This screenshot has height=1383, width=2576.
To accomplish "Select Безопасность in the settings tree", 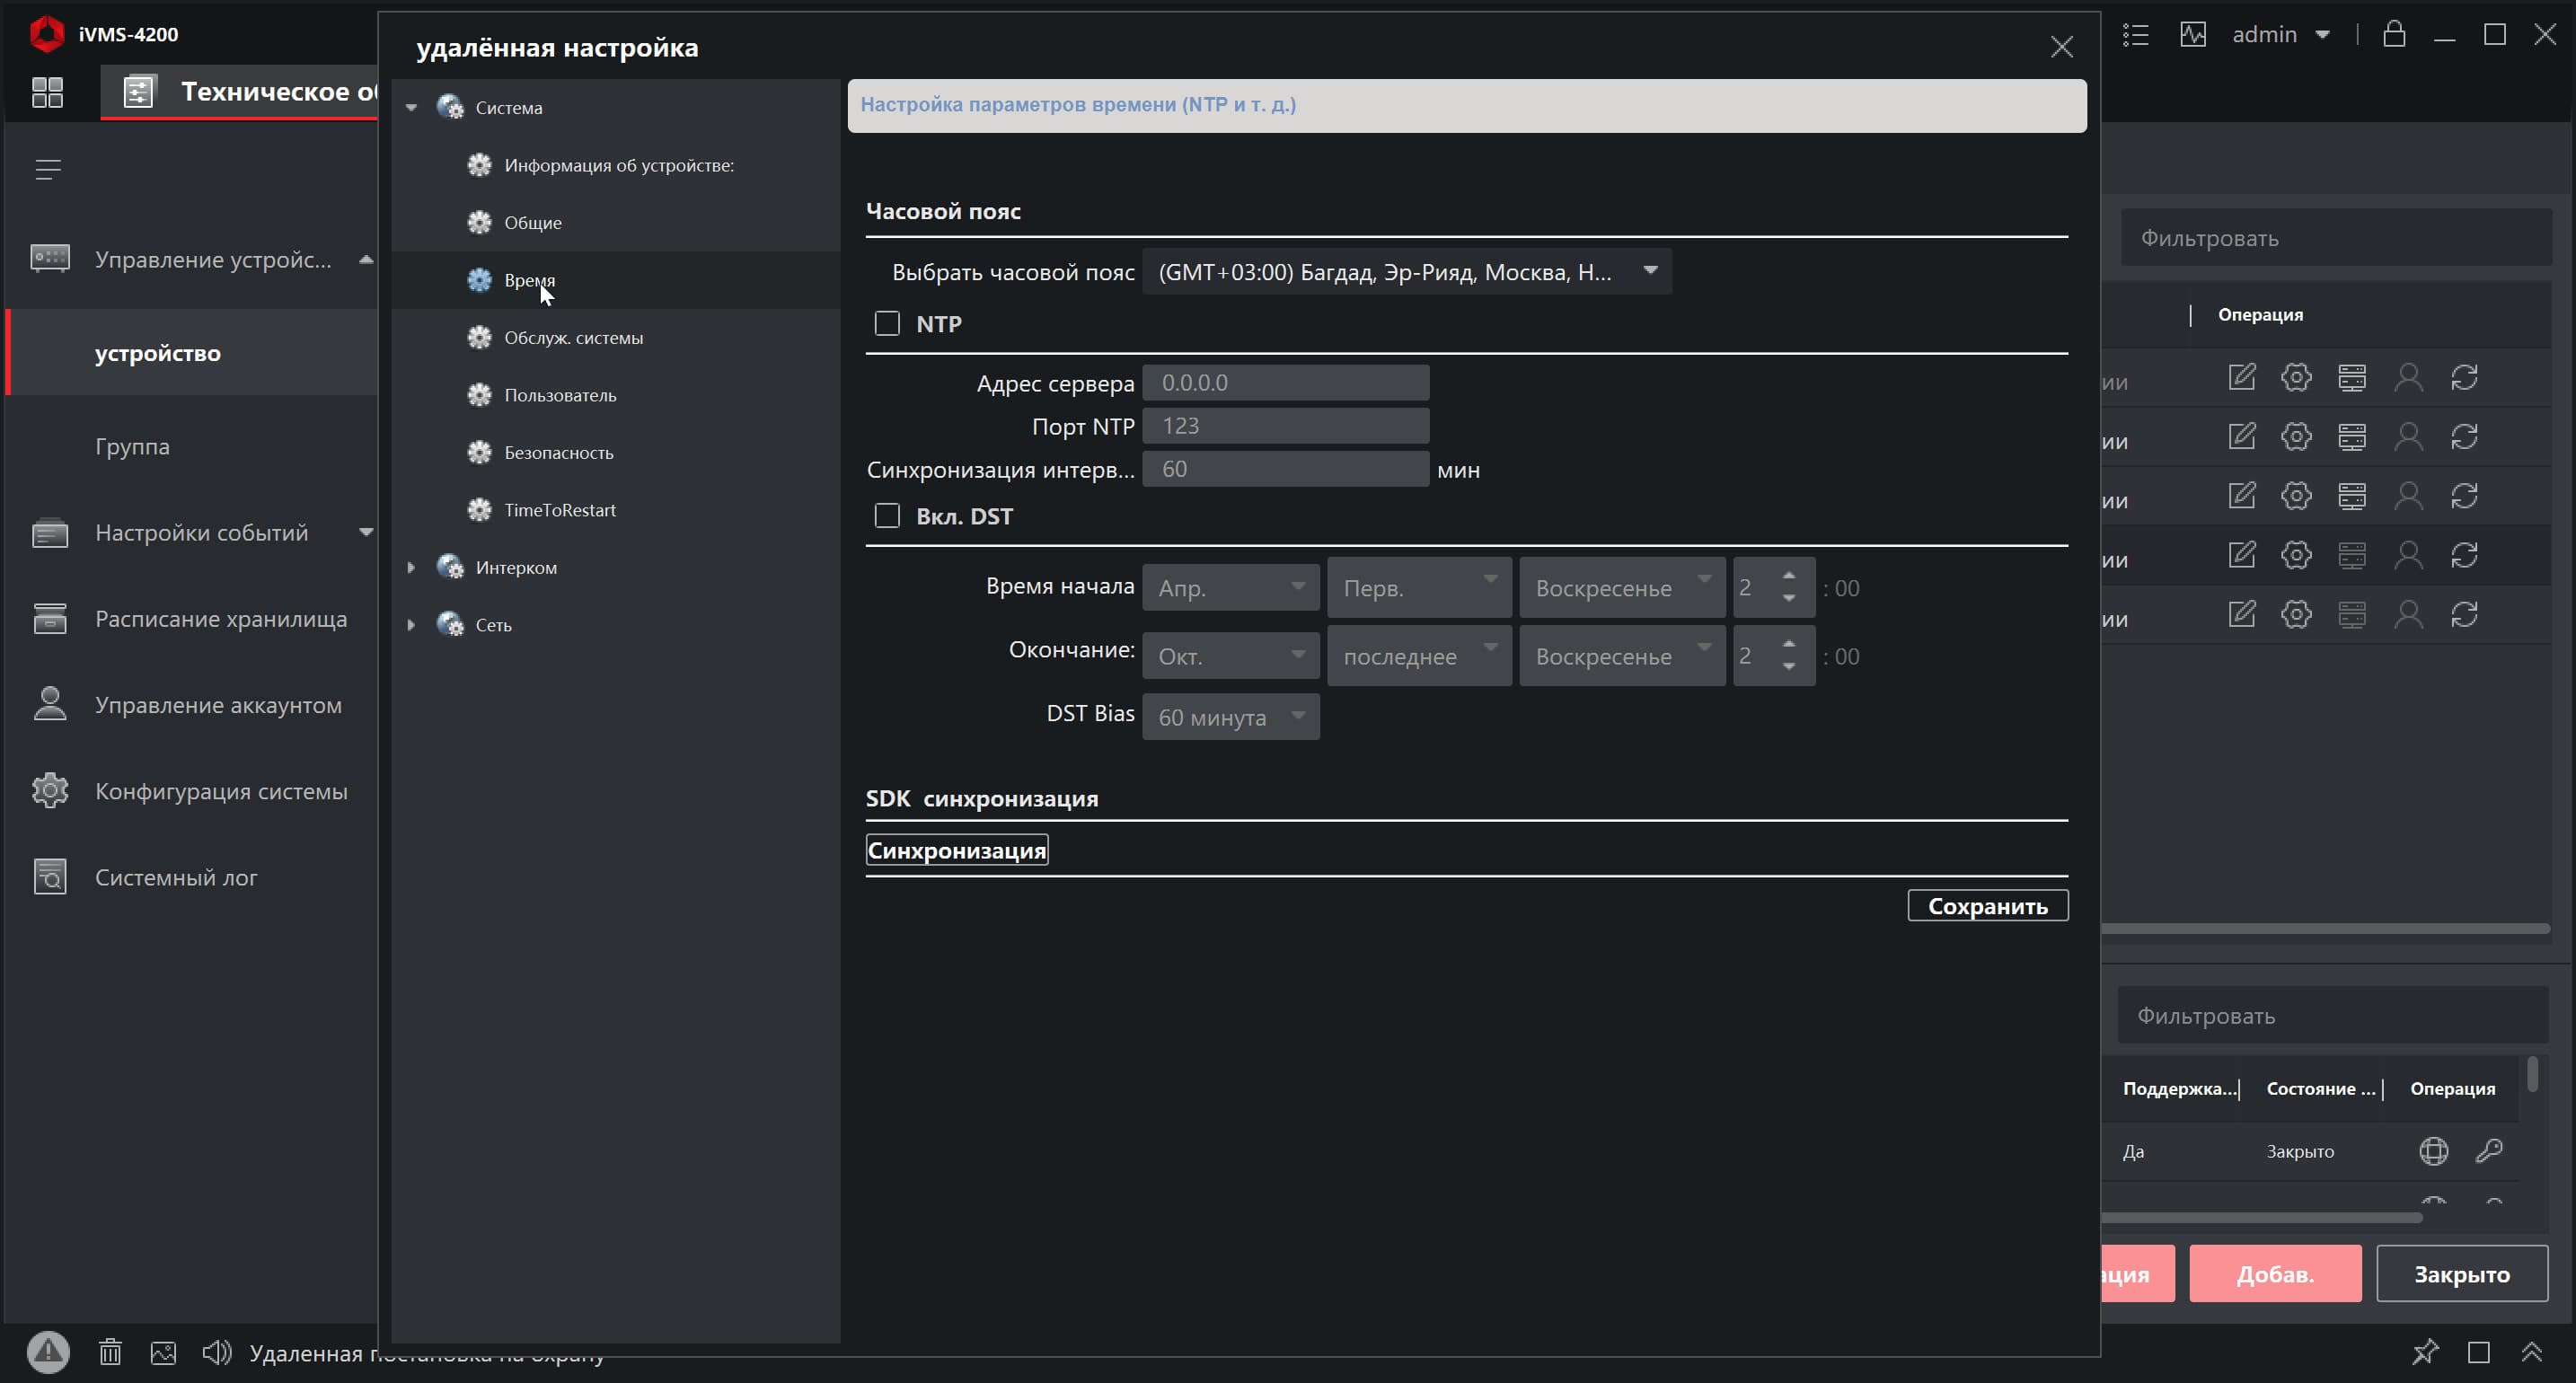I will pos(558,452).
